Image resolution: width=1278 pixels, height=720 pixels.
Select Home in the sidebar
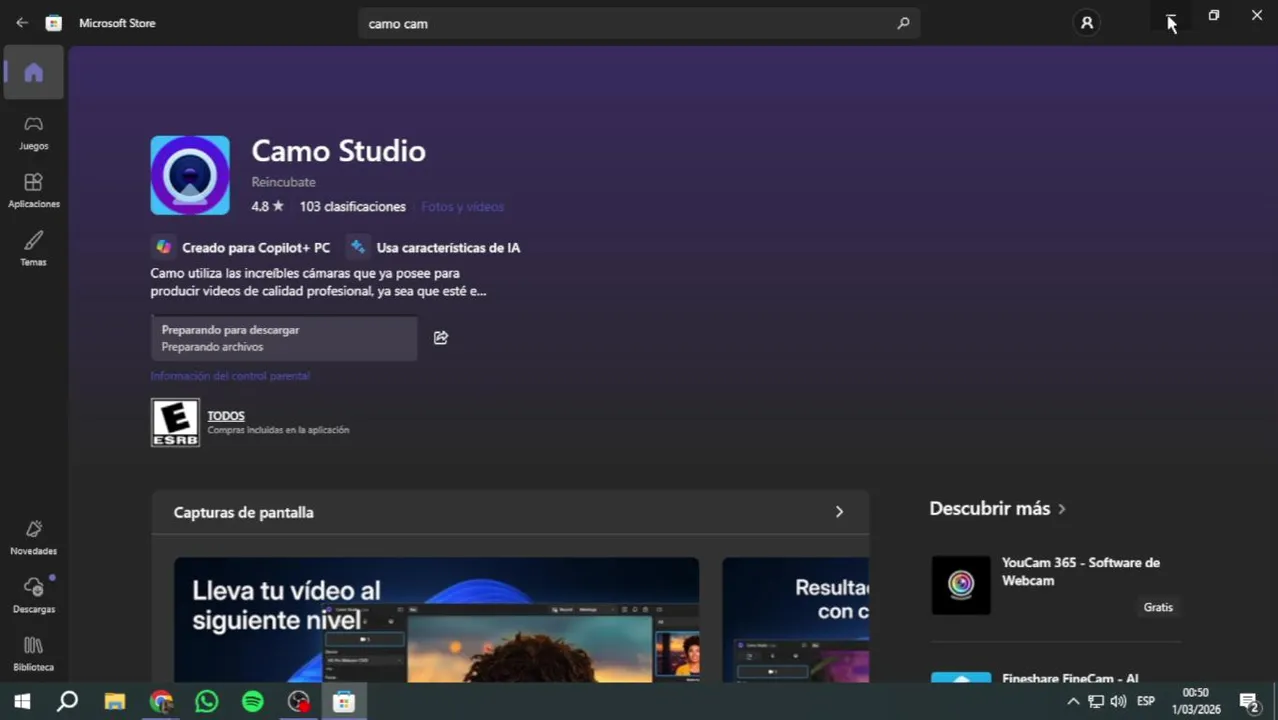(34, 72)
